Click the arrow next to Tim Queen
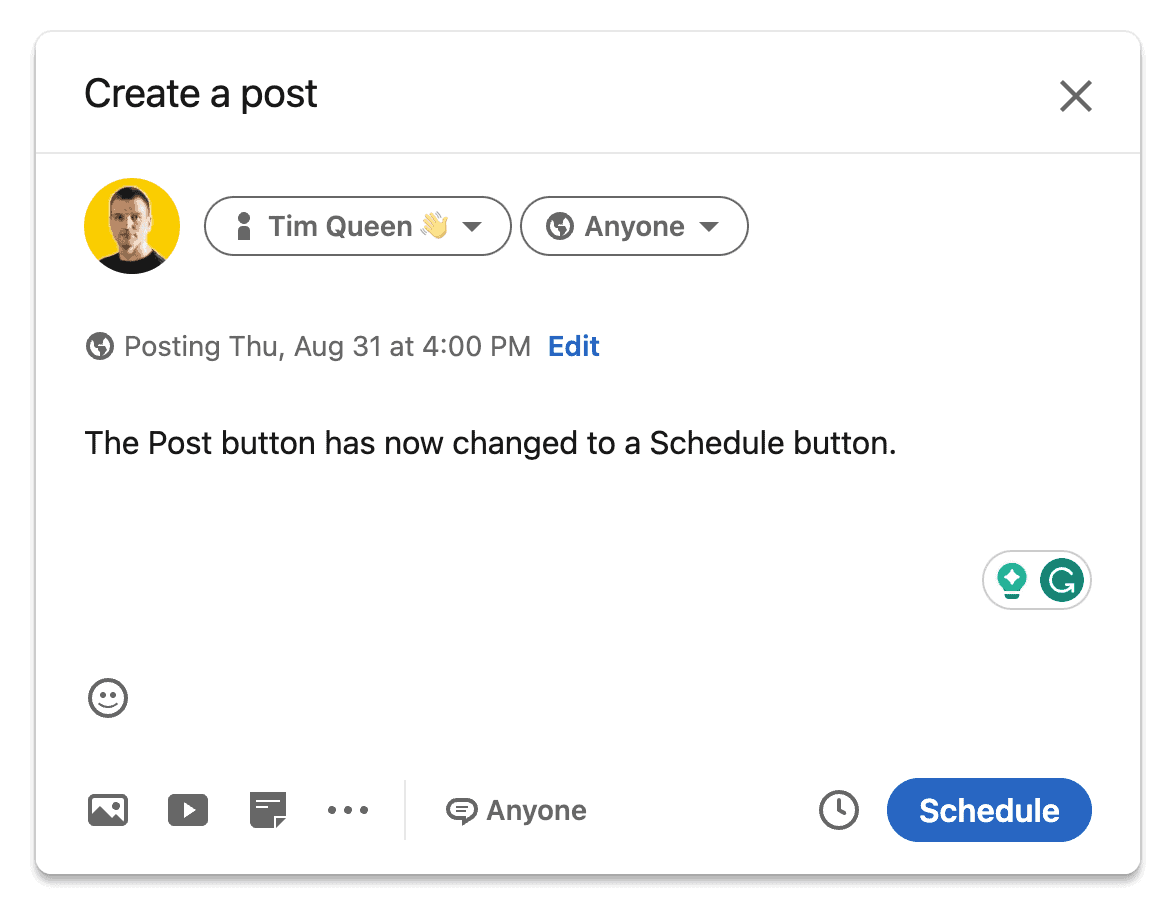This screenshot has height=902, width=1170. 472,227
